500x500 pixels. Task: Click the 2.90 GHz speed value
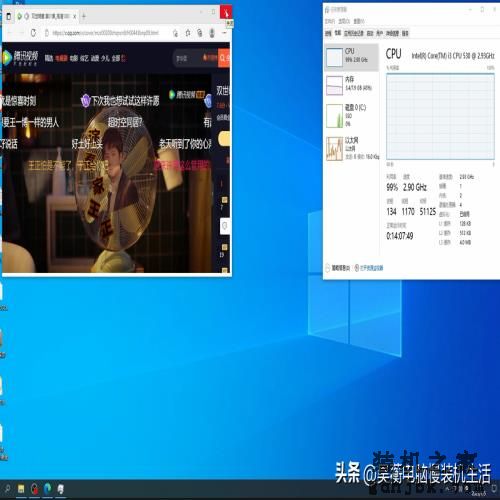415,187
